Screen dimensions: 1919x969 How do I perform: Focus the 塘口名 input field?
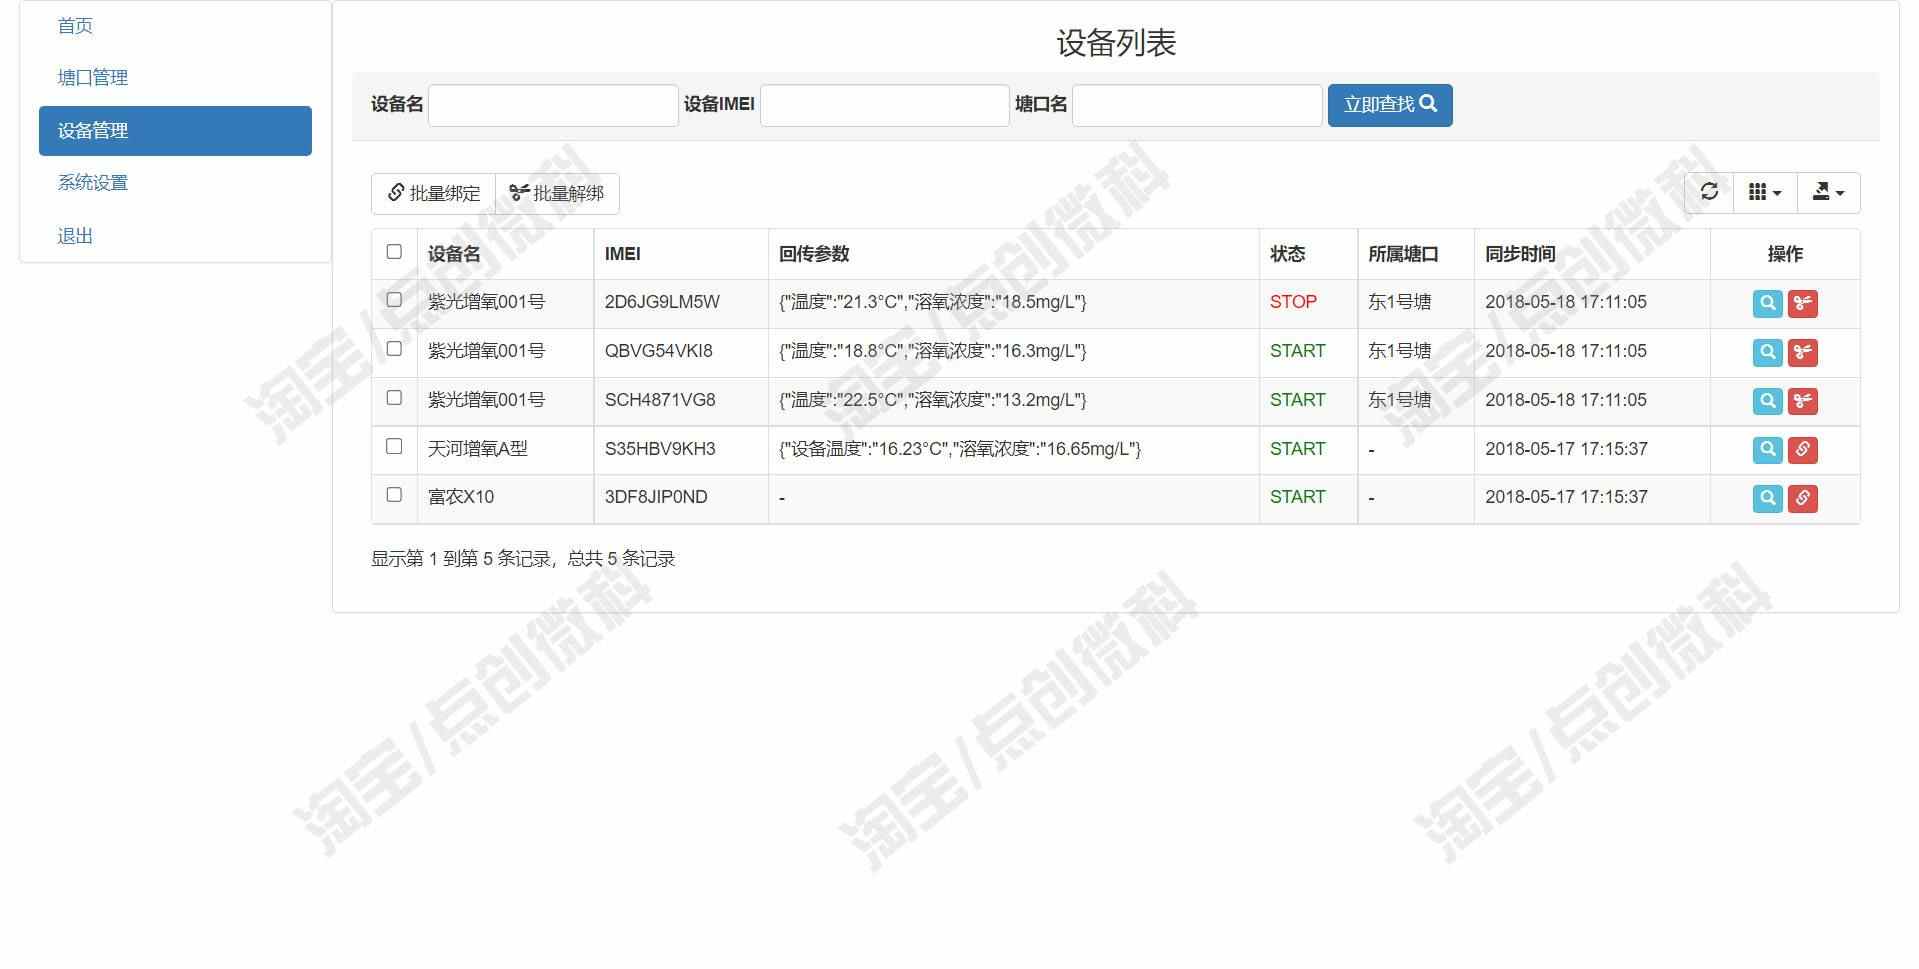tap(1197, 105)
